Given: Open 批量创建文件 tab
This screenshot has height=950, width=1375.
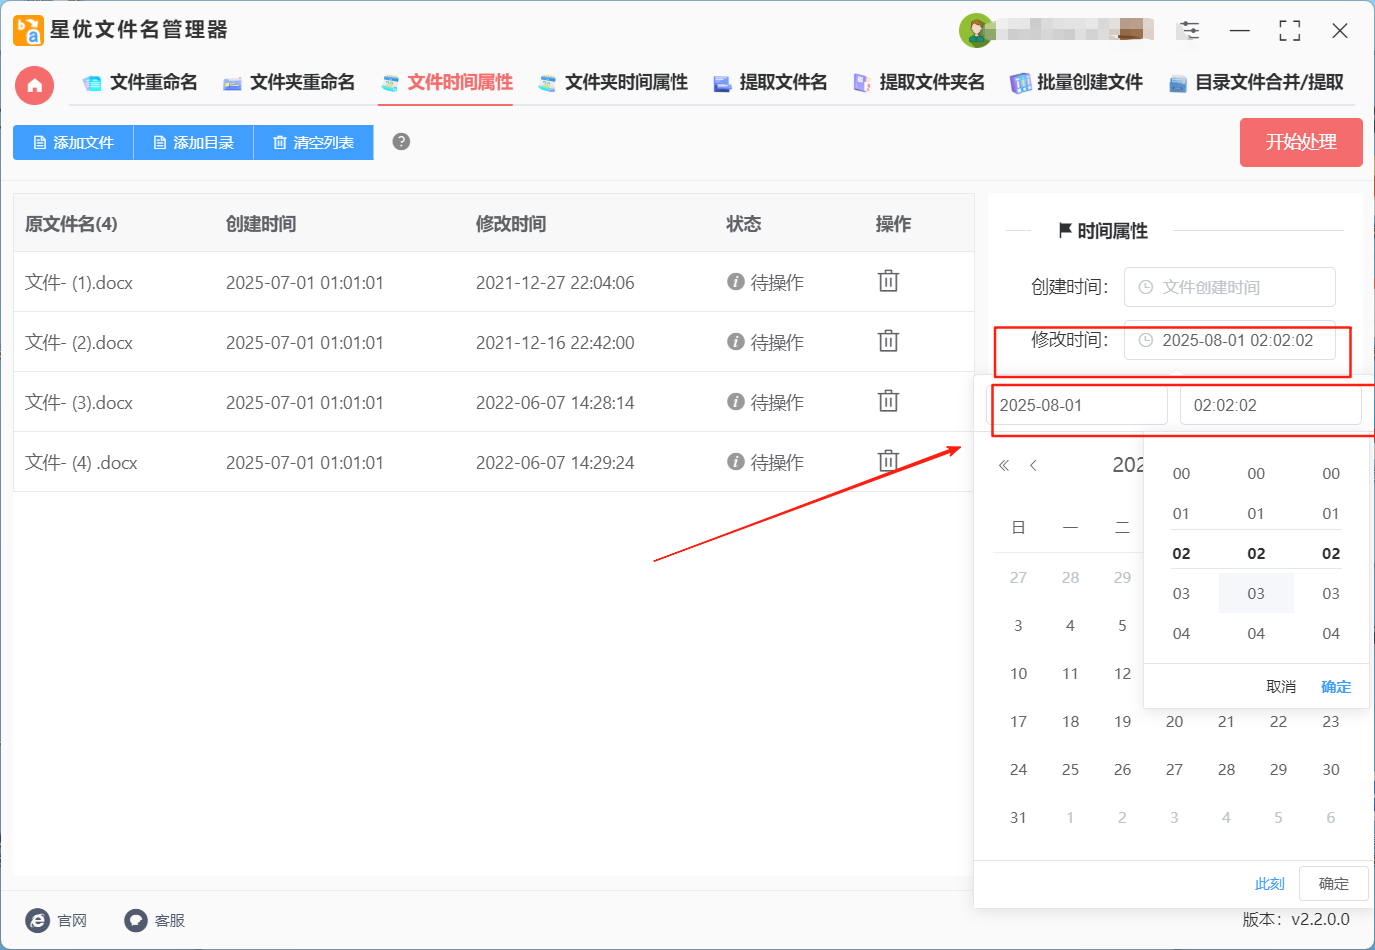Looking at the screenshot, I should tap(1076, 83).
